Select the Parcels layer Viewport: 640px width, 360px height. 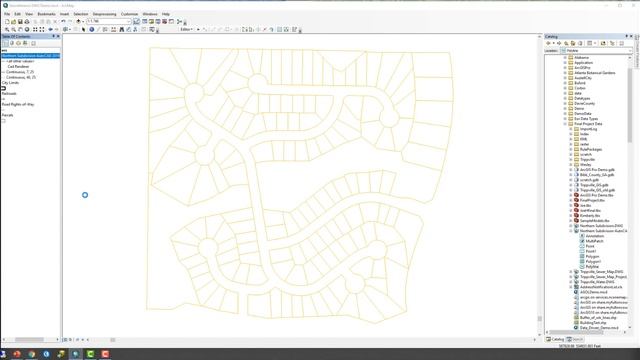tap(7, 115)
